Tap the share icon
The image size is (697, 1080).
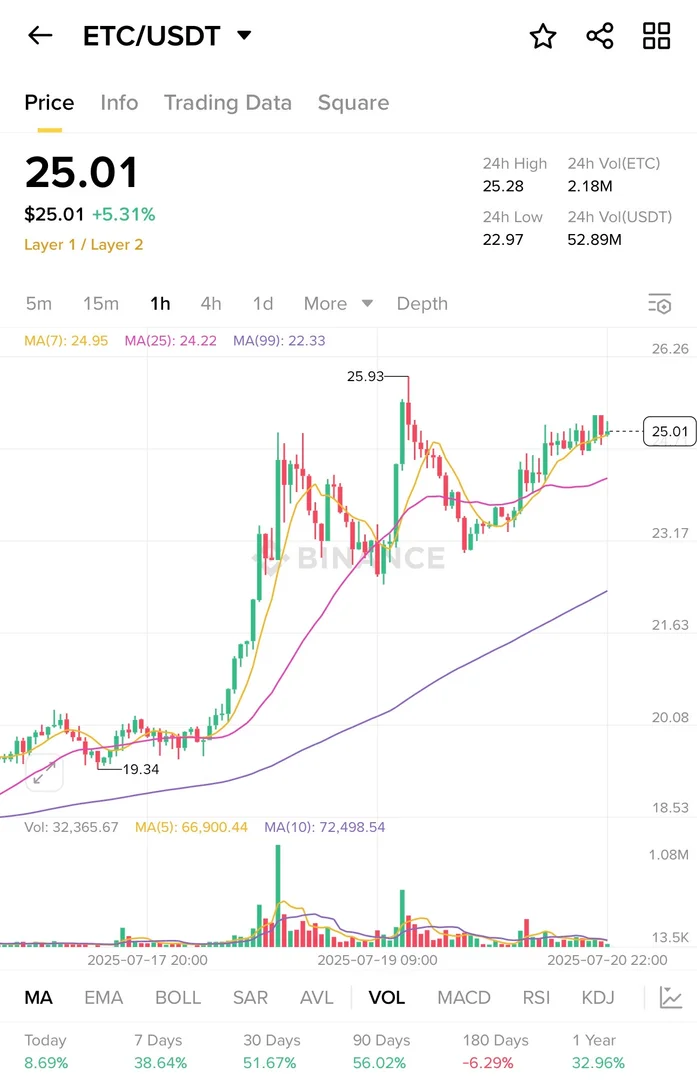600,37
